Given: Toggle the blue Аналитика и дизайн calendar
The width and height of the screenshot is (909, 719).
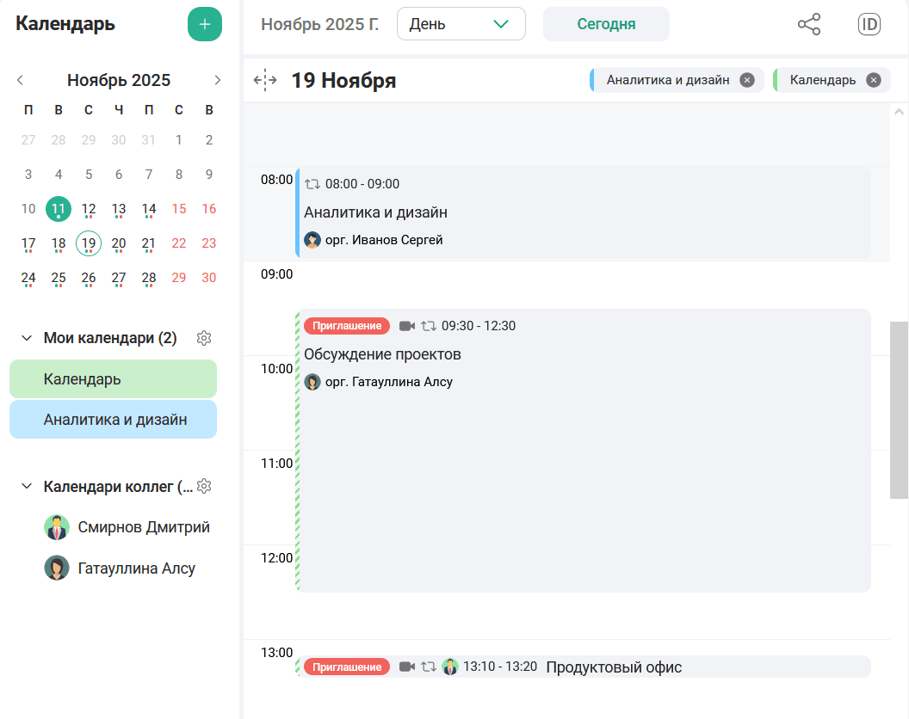Looking at the screenshot, I should click(113, 420).
